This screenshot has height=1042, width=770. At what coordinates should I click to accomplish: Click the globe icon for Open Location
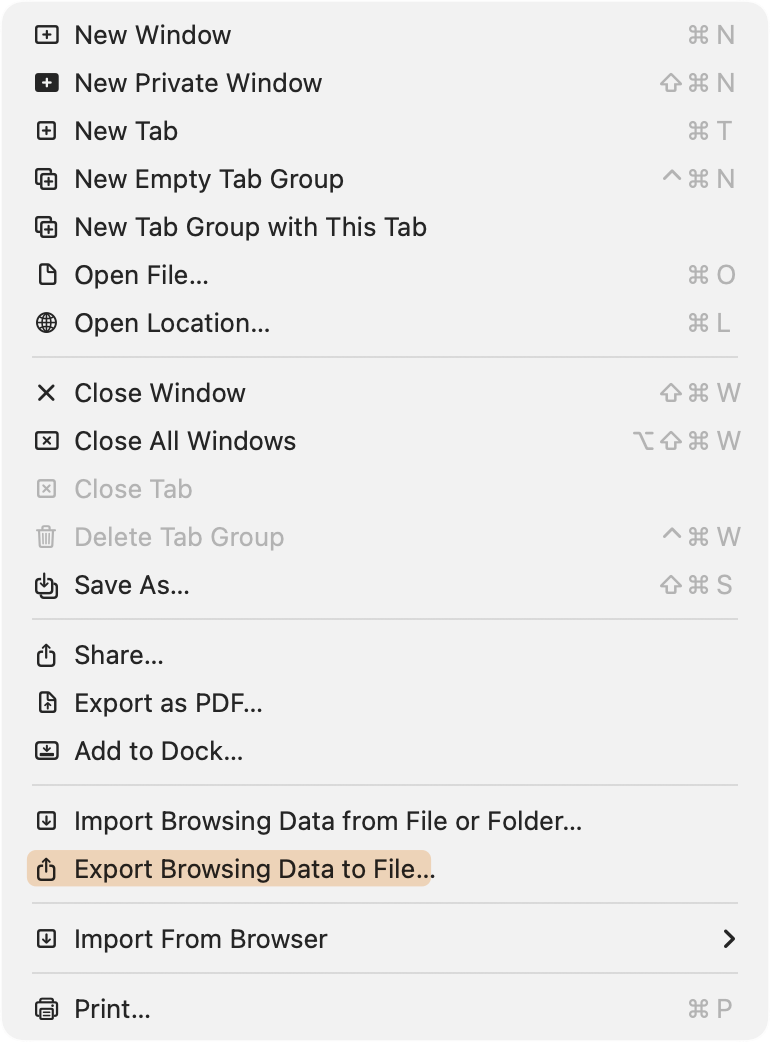[46, 323]
